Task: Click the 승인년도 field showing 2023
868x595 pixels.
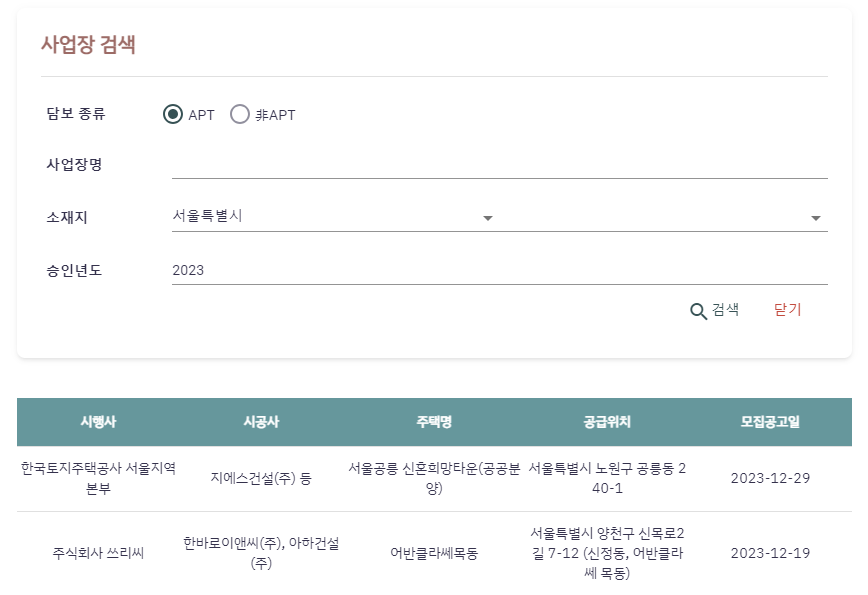Action: tap(500, 271)
